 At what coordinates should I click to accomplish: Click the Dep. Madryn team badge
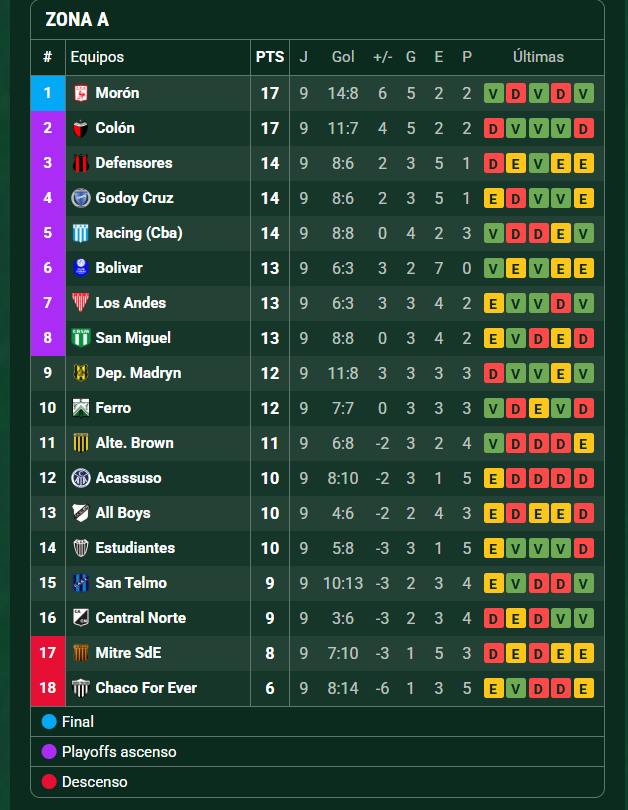tap(81, 373)
